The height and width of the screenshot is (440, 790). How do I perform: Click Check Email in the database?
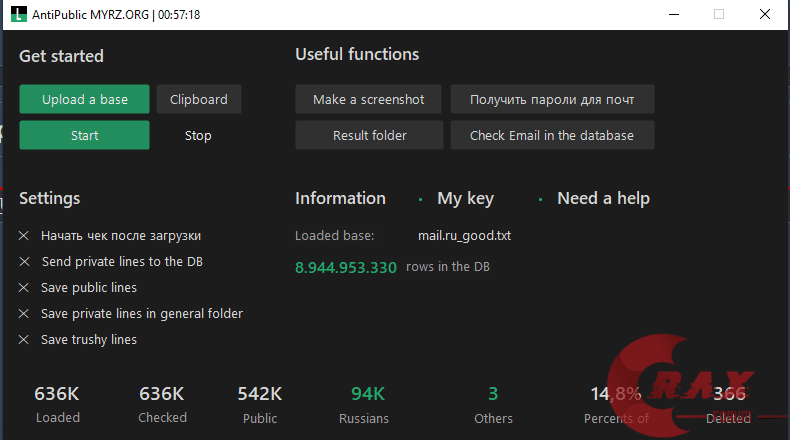tap(552, 135)
